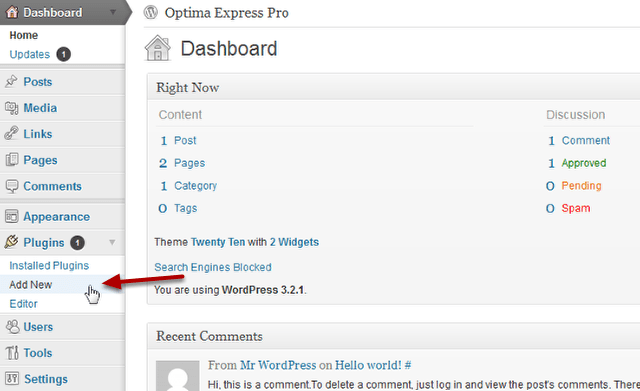The height and width of the screenshot is (391, 640).
Task: Click the Users icon in sidebar
Action: tap(12, 327)
